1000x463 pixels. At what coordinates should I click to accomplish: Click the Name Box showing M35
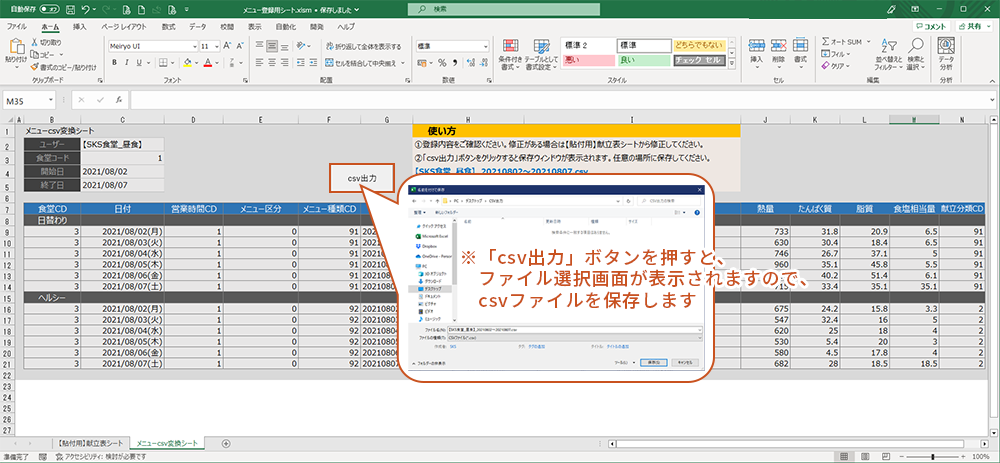[28, 101]
